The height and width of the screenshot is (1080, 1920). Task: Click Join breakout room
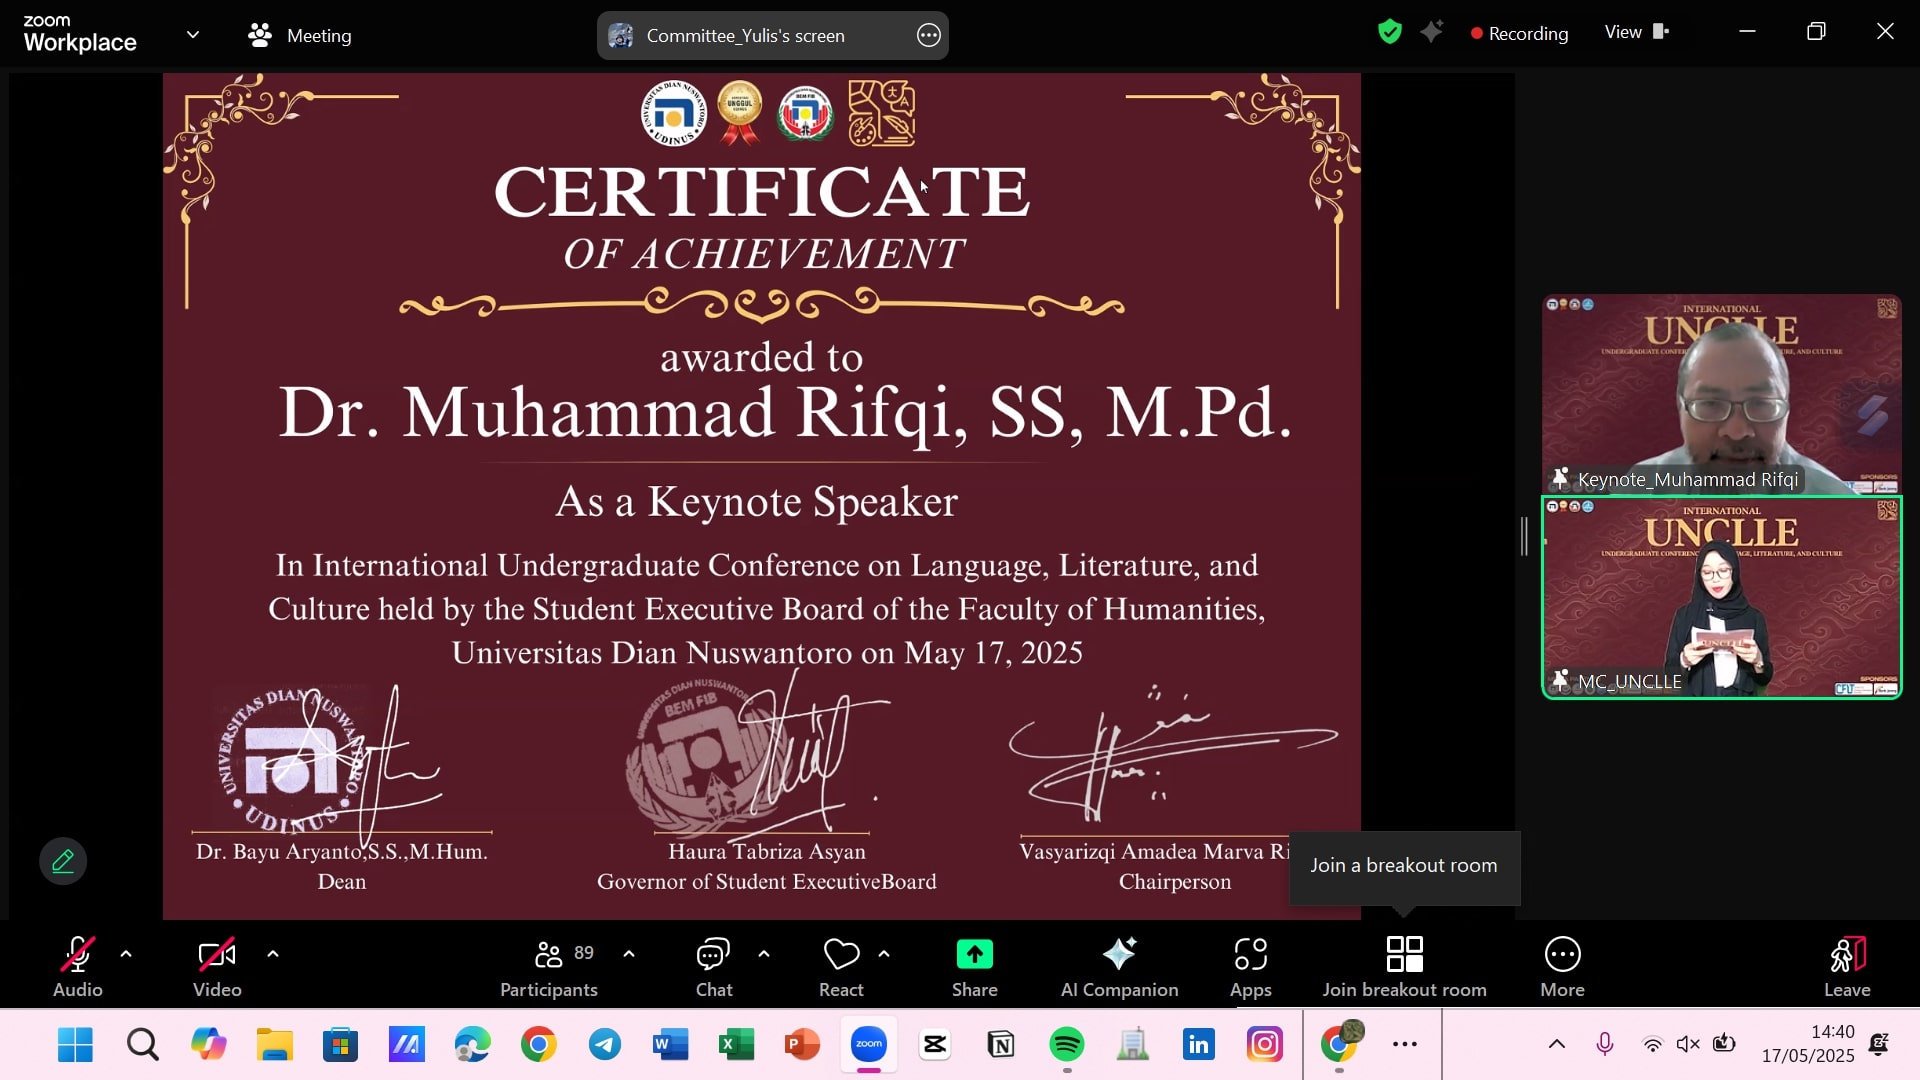coord(1404,966)
